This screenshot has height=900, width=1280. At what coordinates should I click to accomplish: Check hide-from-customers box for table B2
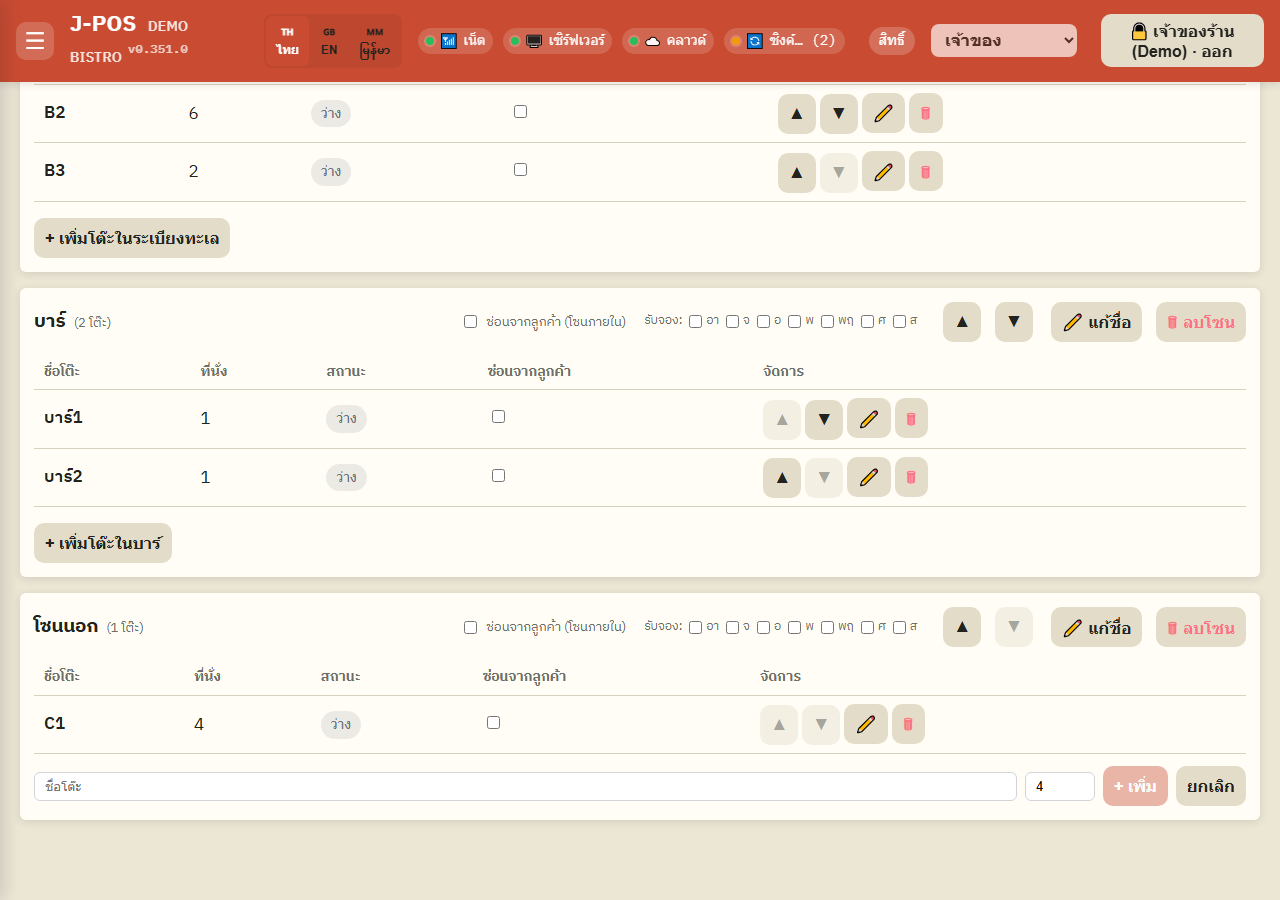(520, 112)
